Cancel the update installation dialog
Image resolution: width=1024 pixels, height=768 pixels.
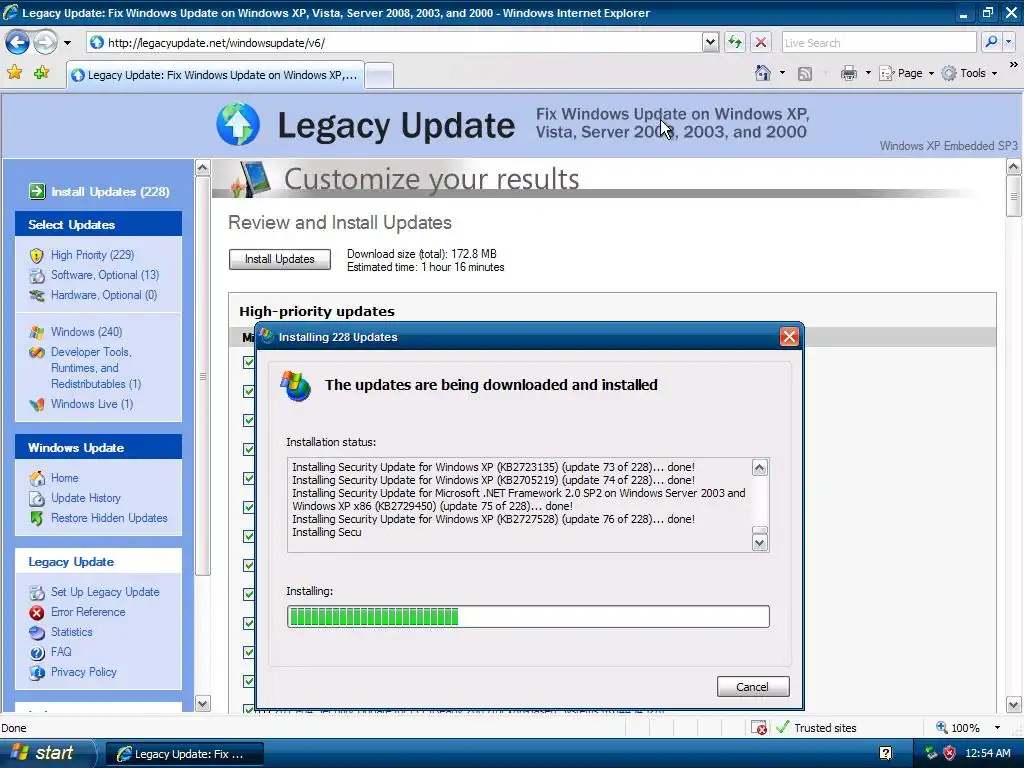[x=753, y=687]
